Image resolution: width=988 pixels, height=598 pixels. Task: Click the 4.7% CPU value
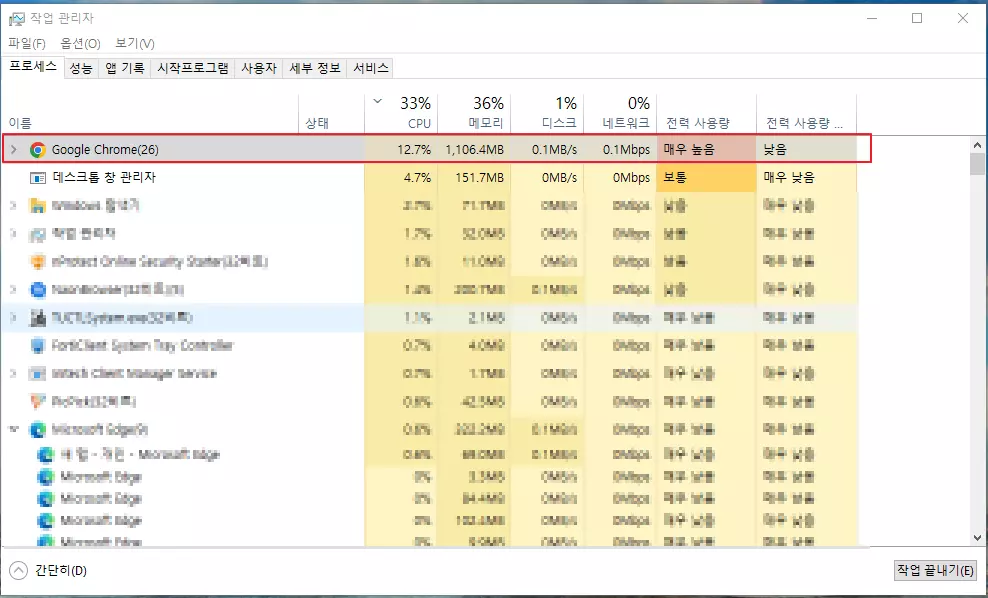tap(417, 178)
